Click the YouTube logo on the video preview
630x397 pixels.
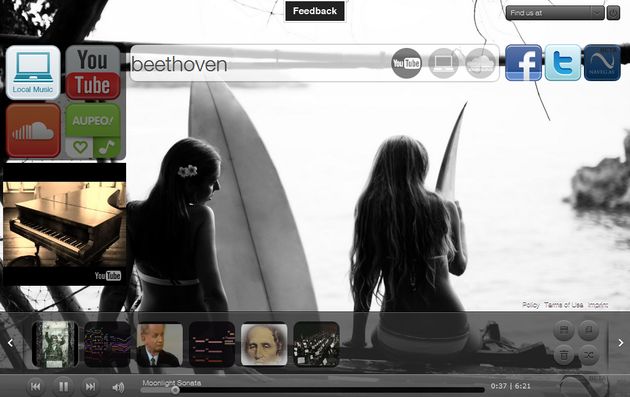click(108, 275)
